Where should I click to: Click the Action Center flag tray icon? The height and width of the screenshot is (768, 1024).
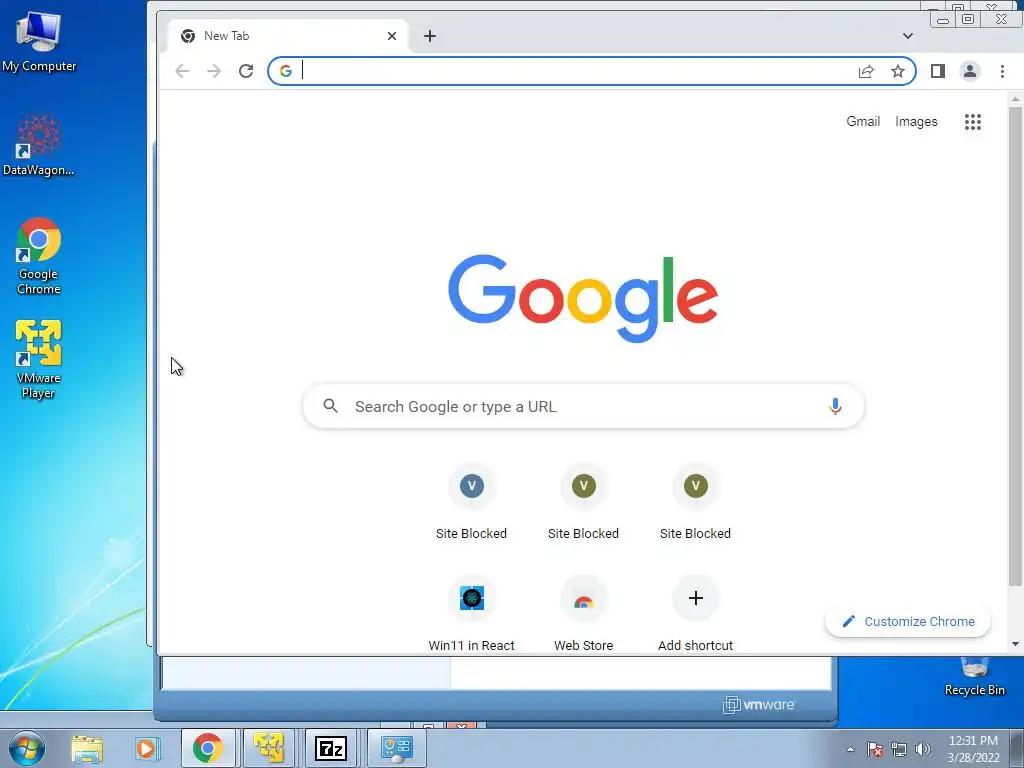point(875,749)
